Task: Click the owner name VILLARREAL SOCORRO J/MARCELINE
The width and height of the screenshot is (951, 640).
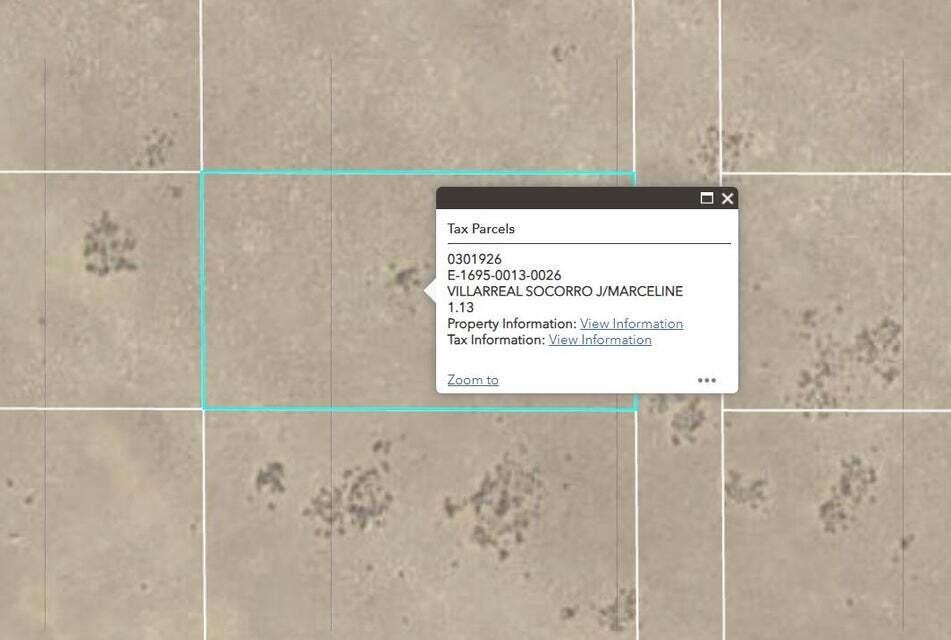Action: (x=565, y=291)
